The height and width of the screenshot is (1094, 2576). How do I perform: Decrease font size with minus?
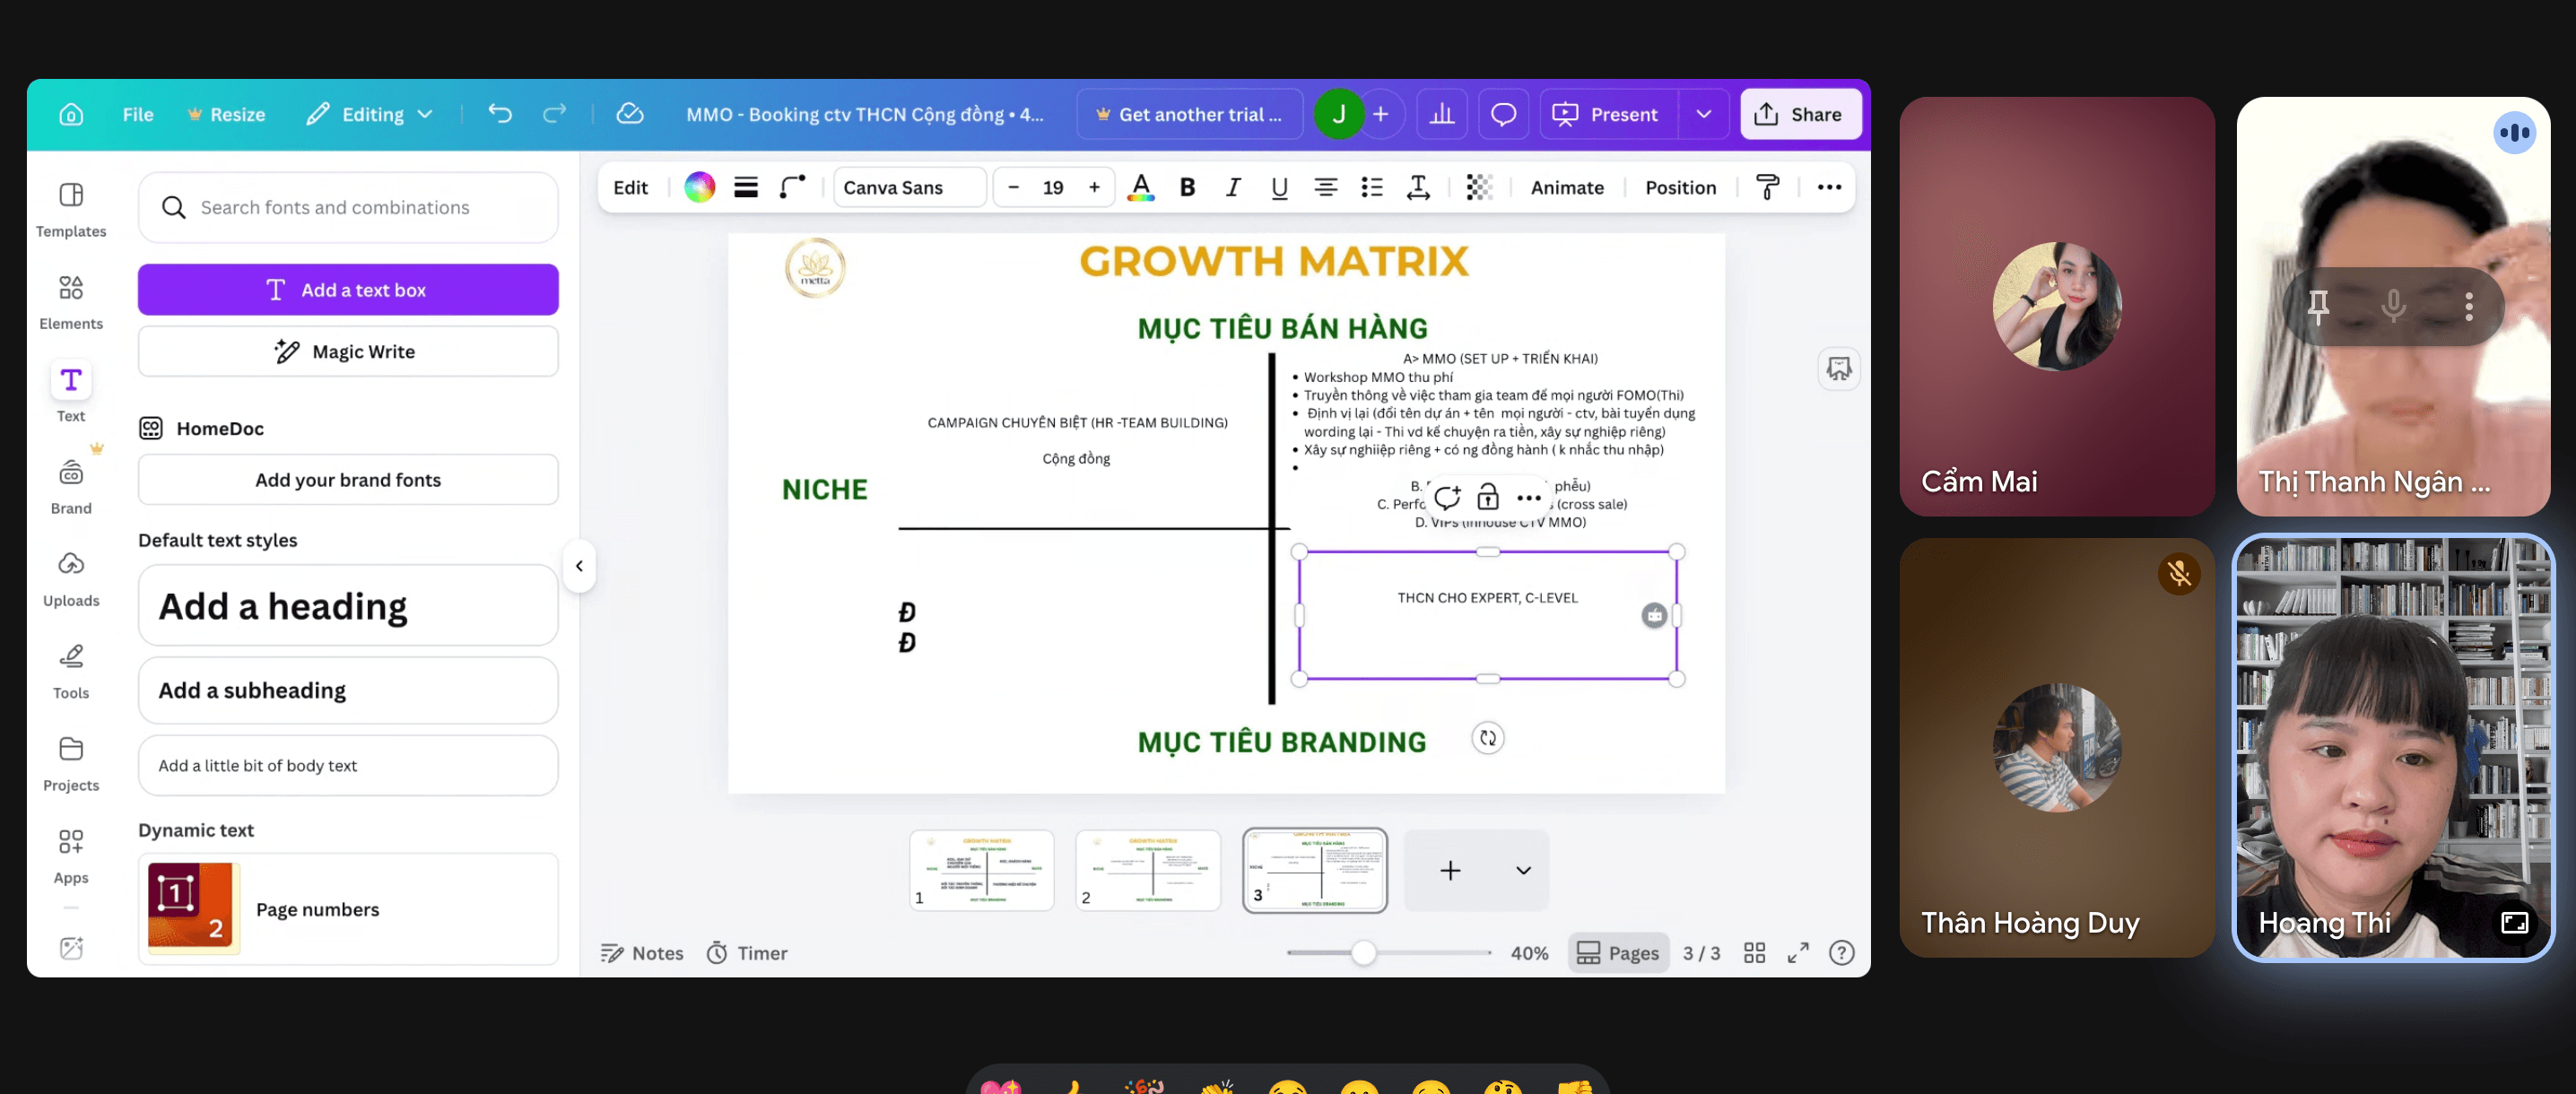tap(1013, 187)
